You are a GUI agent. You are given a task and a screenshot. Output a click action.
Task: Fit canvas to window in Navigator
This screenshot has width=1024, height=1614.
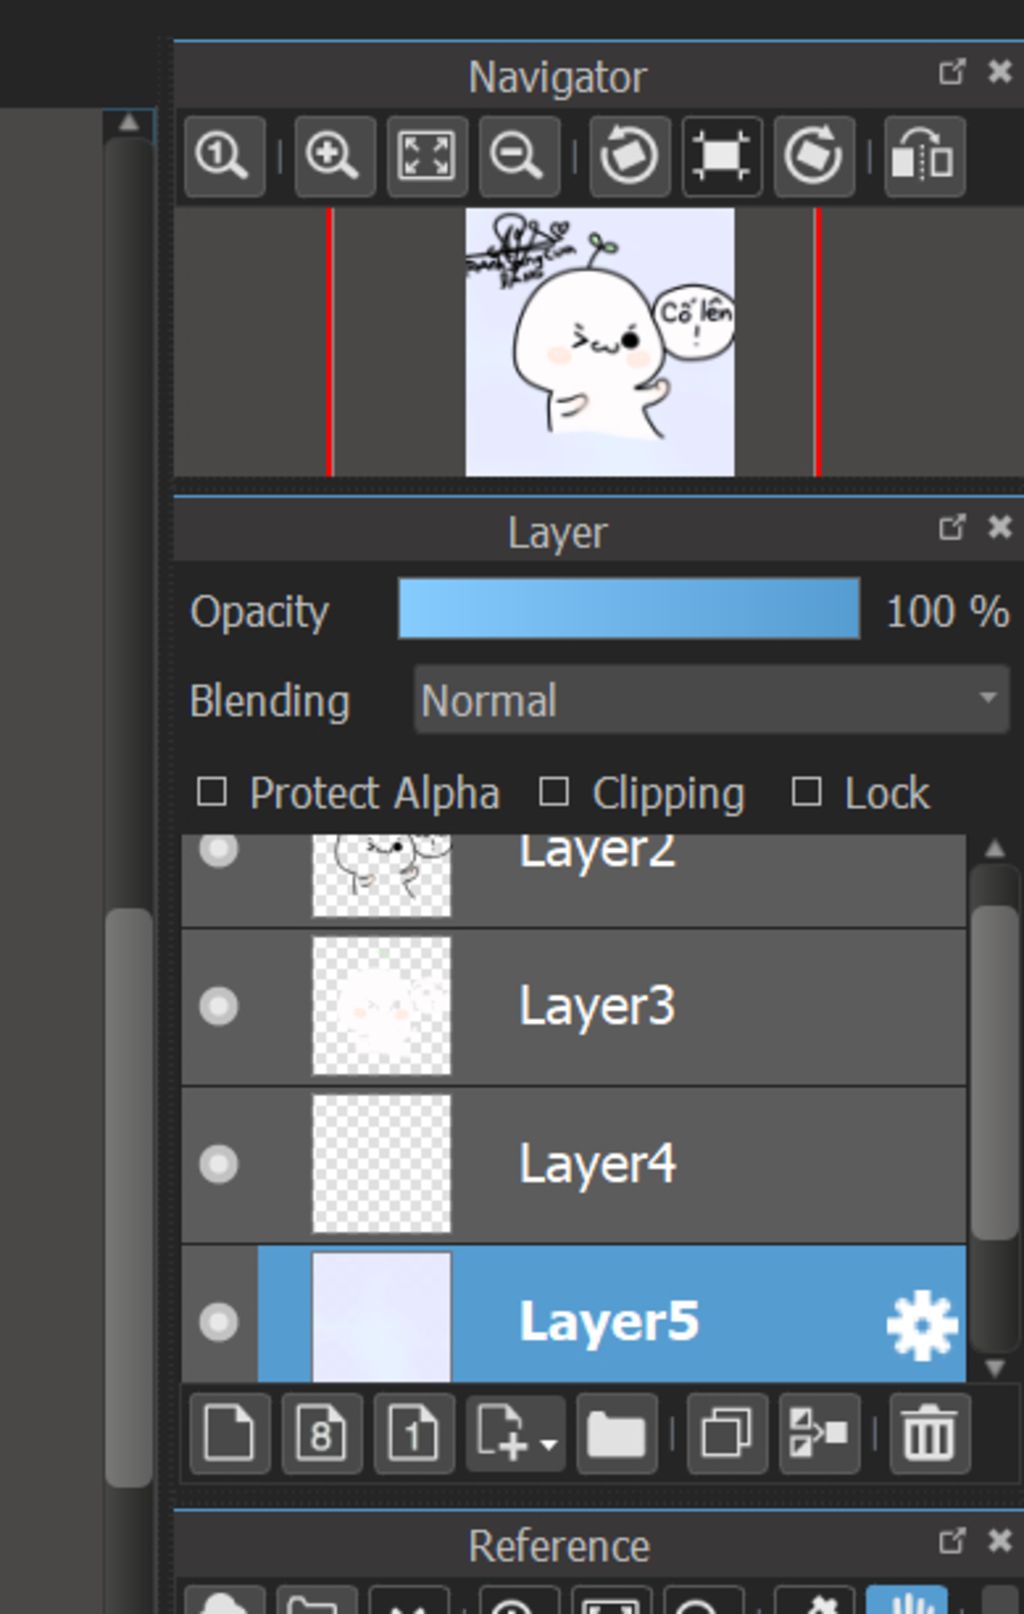click(426, 157)
